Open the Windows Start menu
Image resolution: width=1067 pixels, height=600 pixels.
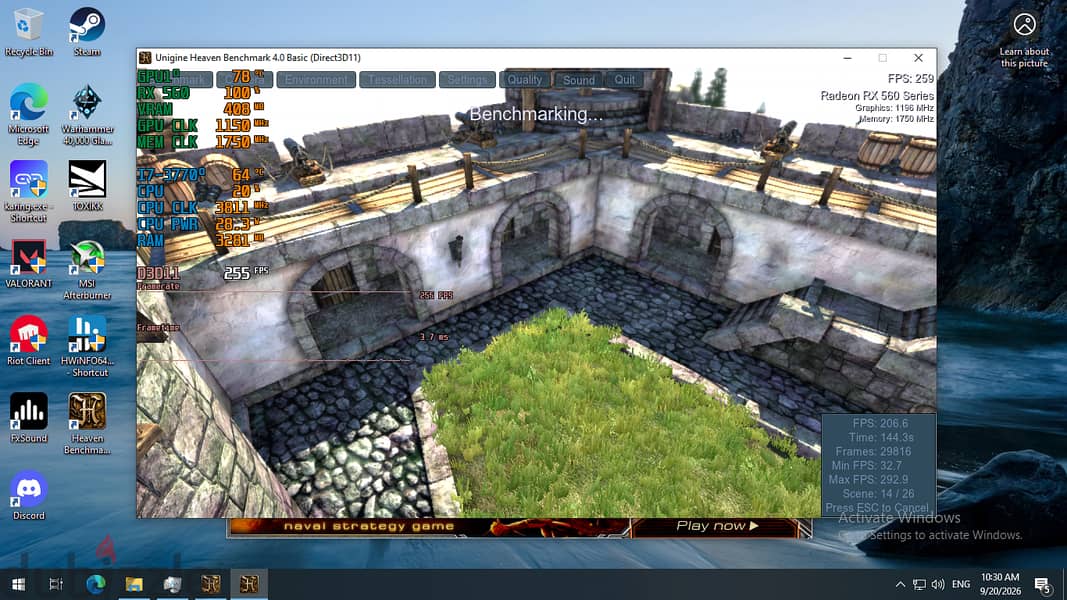(18, 584)
